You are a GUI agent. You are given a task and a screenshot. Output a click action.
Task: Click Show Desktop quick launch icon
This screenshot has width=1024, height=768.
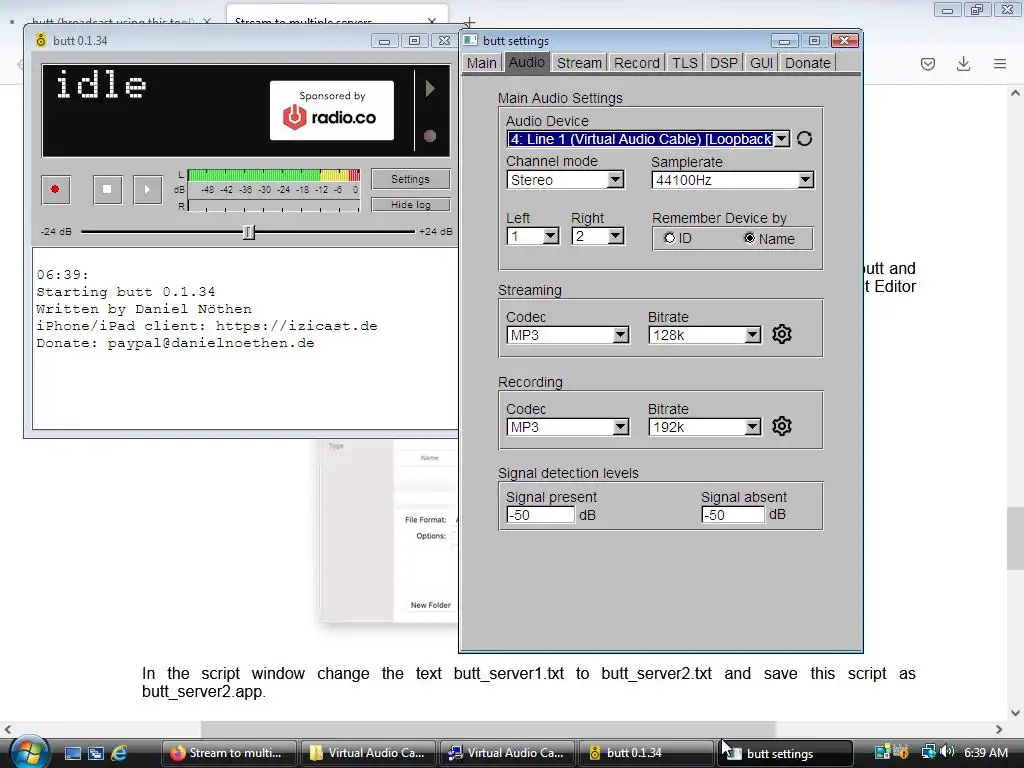point(72,753)
